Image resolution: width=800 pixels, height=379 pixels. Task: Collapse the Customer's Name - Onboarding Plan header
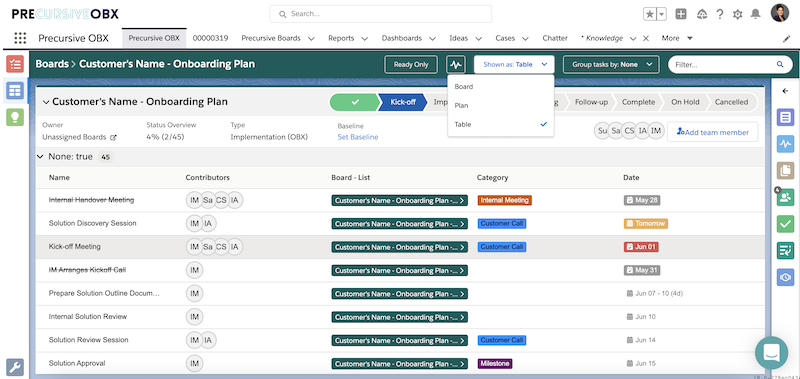tap(46, 102)
